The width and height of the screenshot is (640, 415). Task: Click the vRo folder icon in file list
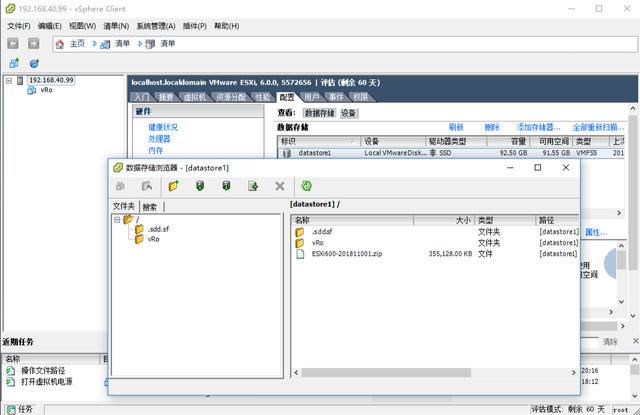pos(300,243)
